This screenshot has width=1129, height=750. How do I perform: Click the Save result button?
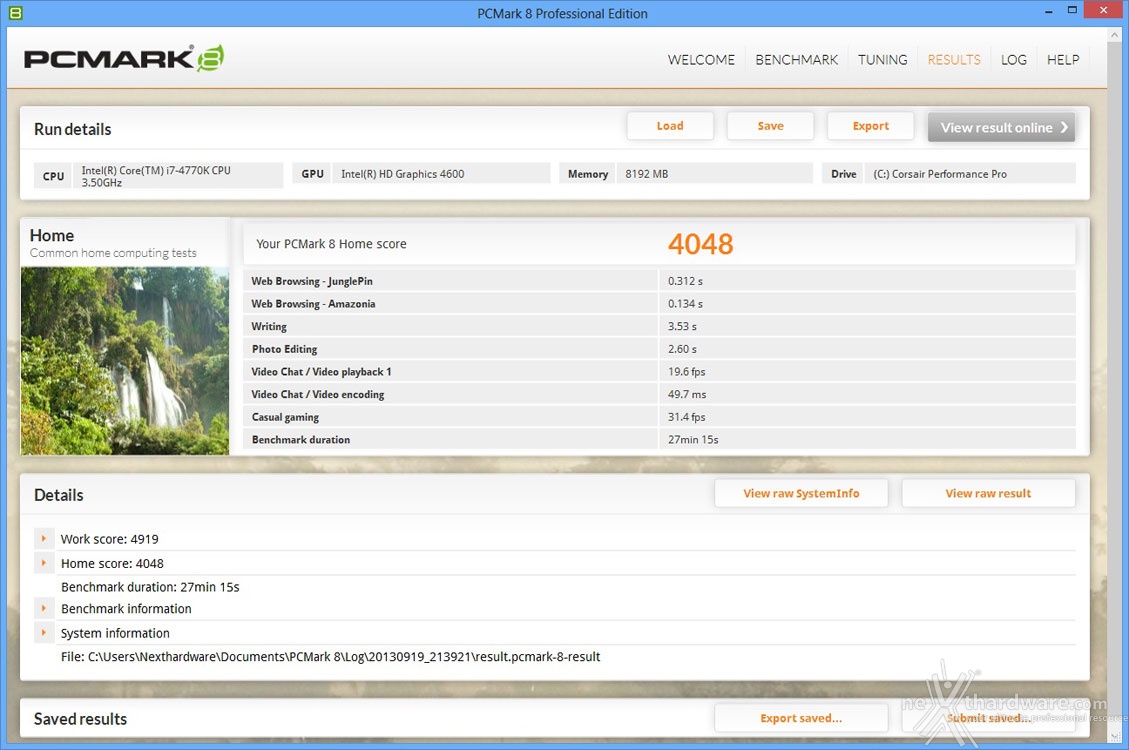pos(770,126)
